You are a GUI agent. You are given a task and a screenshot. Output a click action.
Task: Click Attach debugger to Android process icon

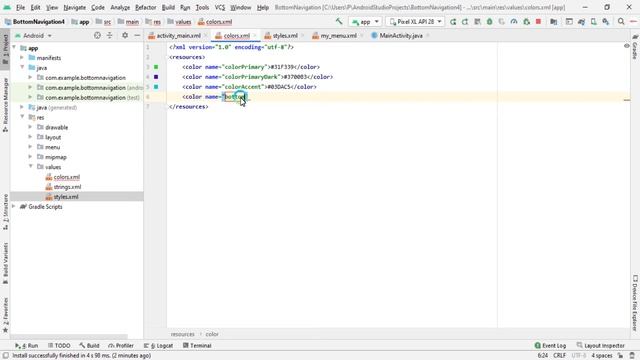527,22
